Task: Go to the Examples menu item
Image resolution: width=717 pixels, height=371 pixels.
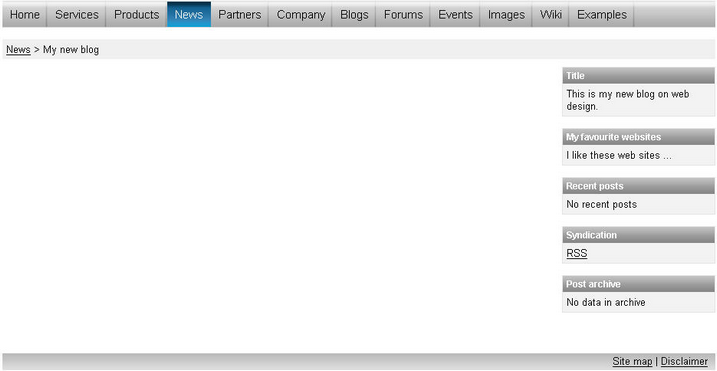Action: pos(602,15)
